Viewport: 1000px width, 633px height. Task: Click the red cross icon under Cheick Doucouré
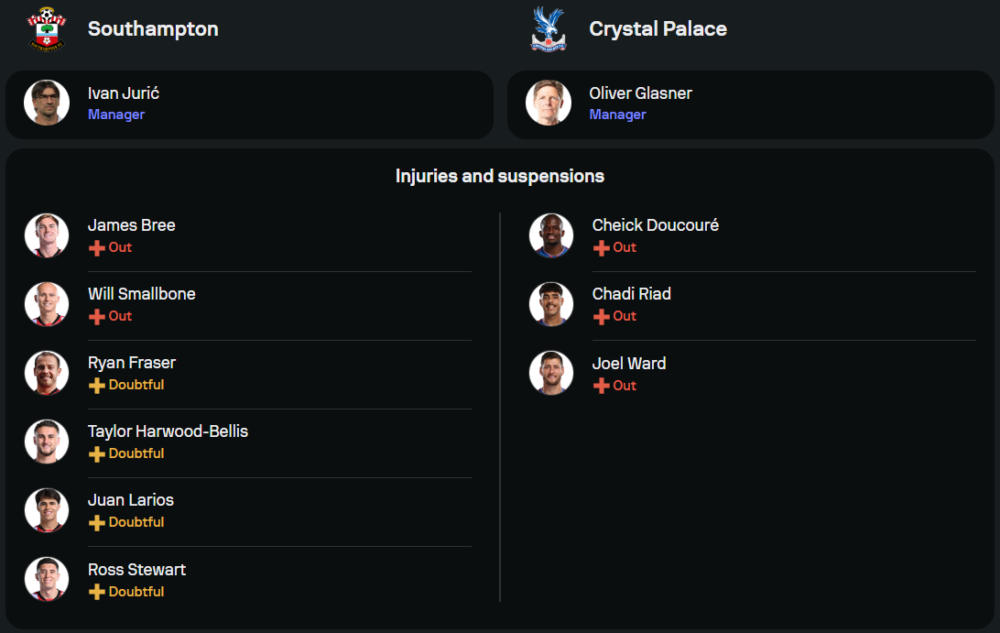tap(601, 248)
